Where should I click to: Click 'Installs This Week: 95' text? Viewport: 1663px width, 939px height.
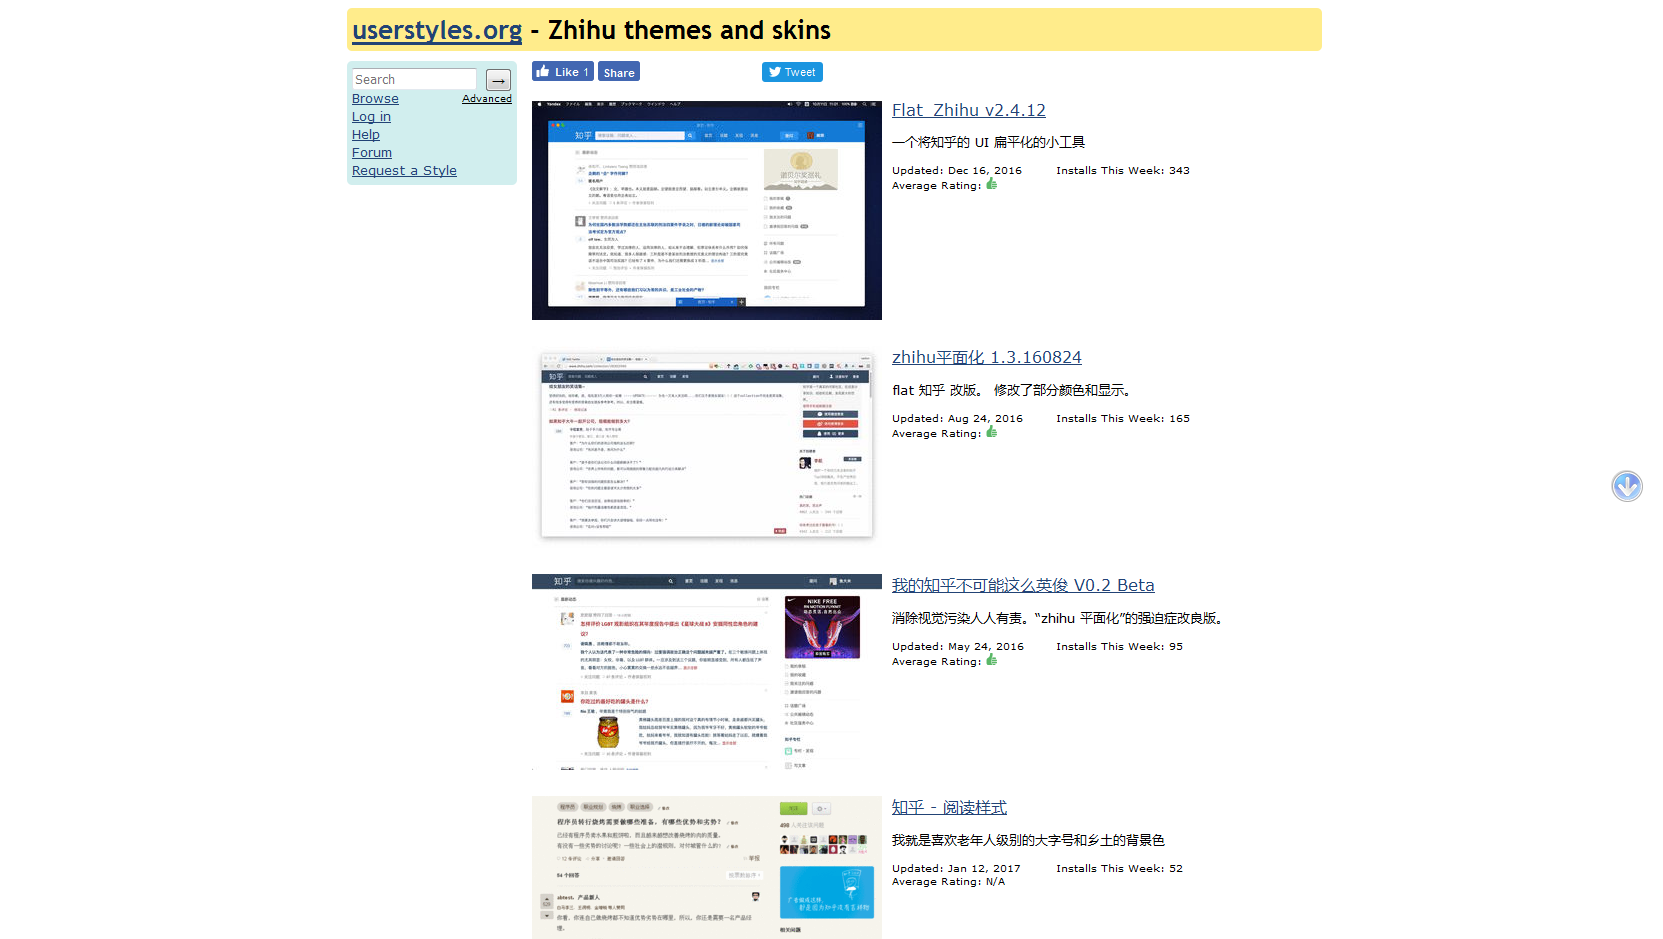click(x=1119, y=646)
